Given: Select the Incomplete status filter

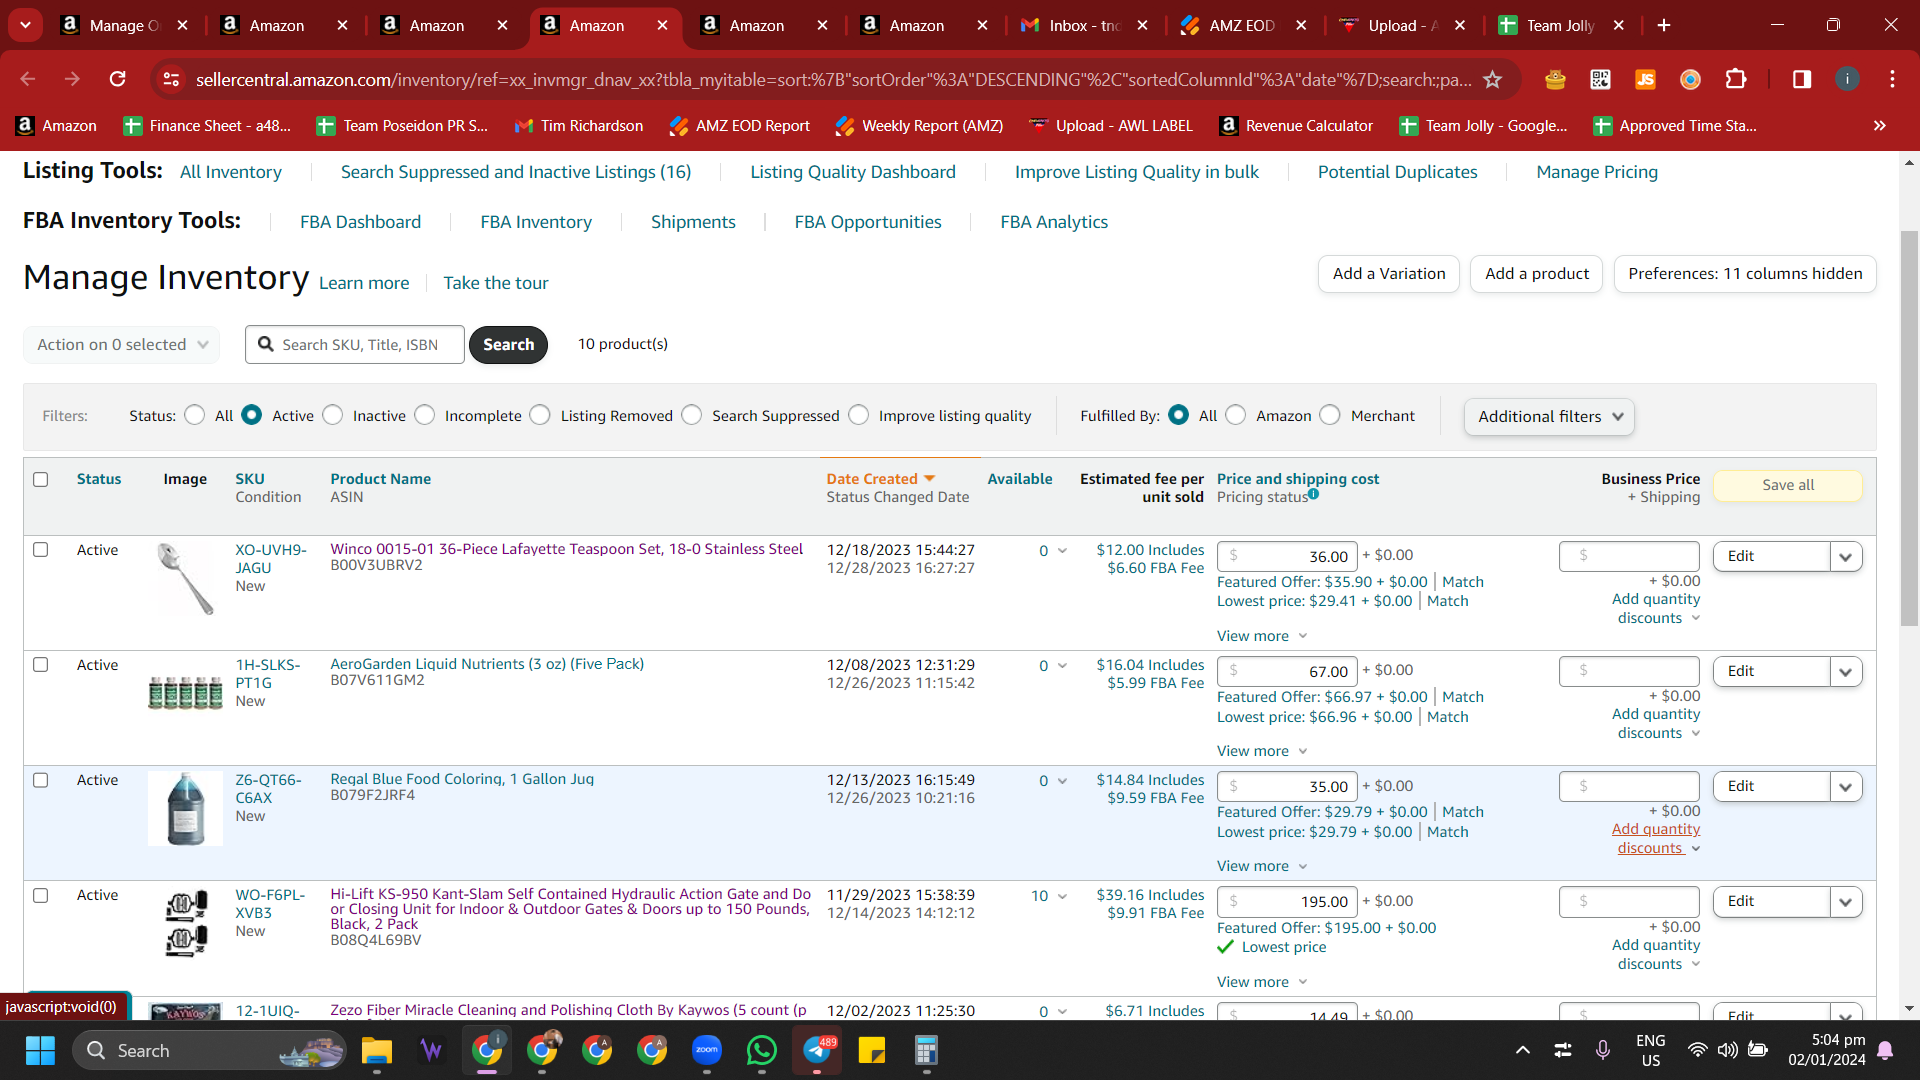Looking at the screenshot, I should click(425, 415).
